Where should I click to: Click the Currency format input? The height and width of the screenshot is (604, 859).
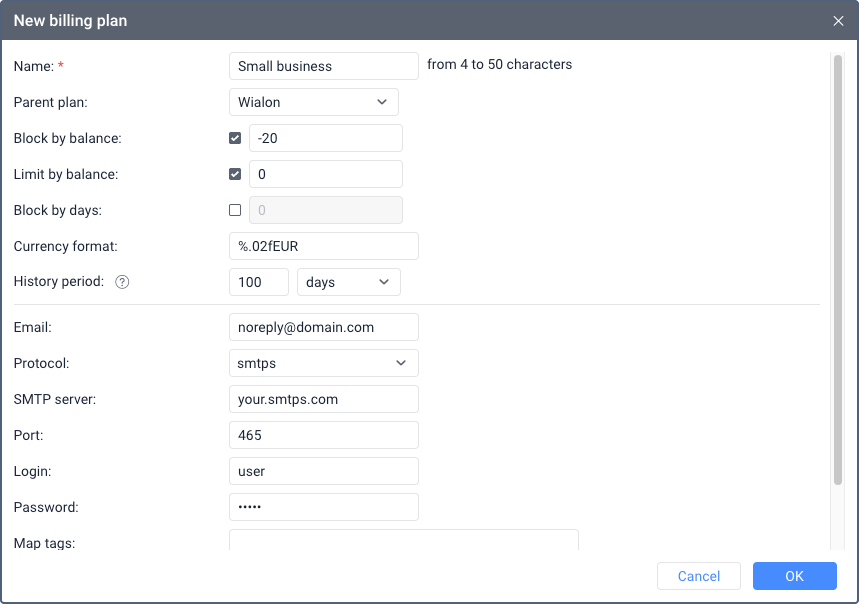(x=323, y=246)
